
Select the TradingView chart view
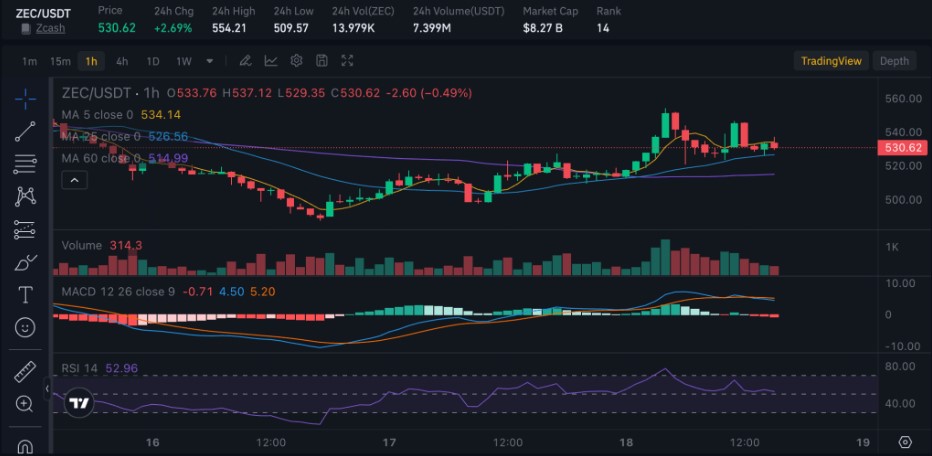[x=831, y=61]
